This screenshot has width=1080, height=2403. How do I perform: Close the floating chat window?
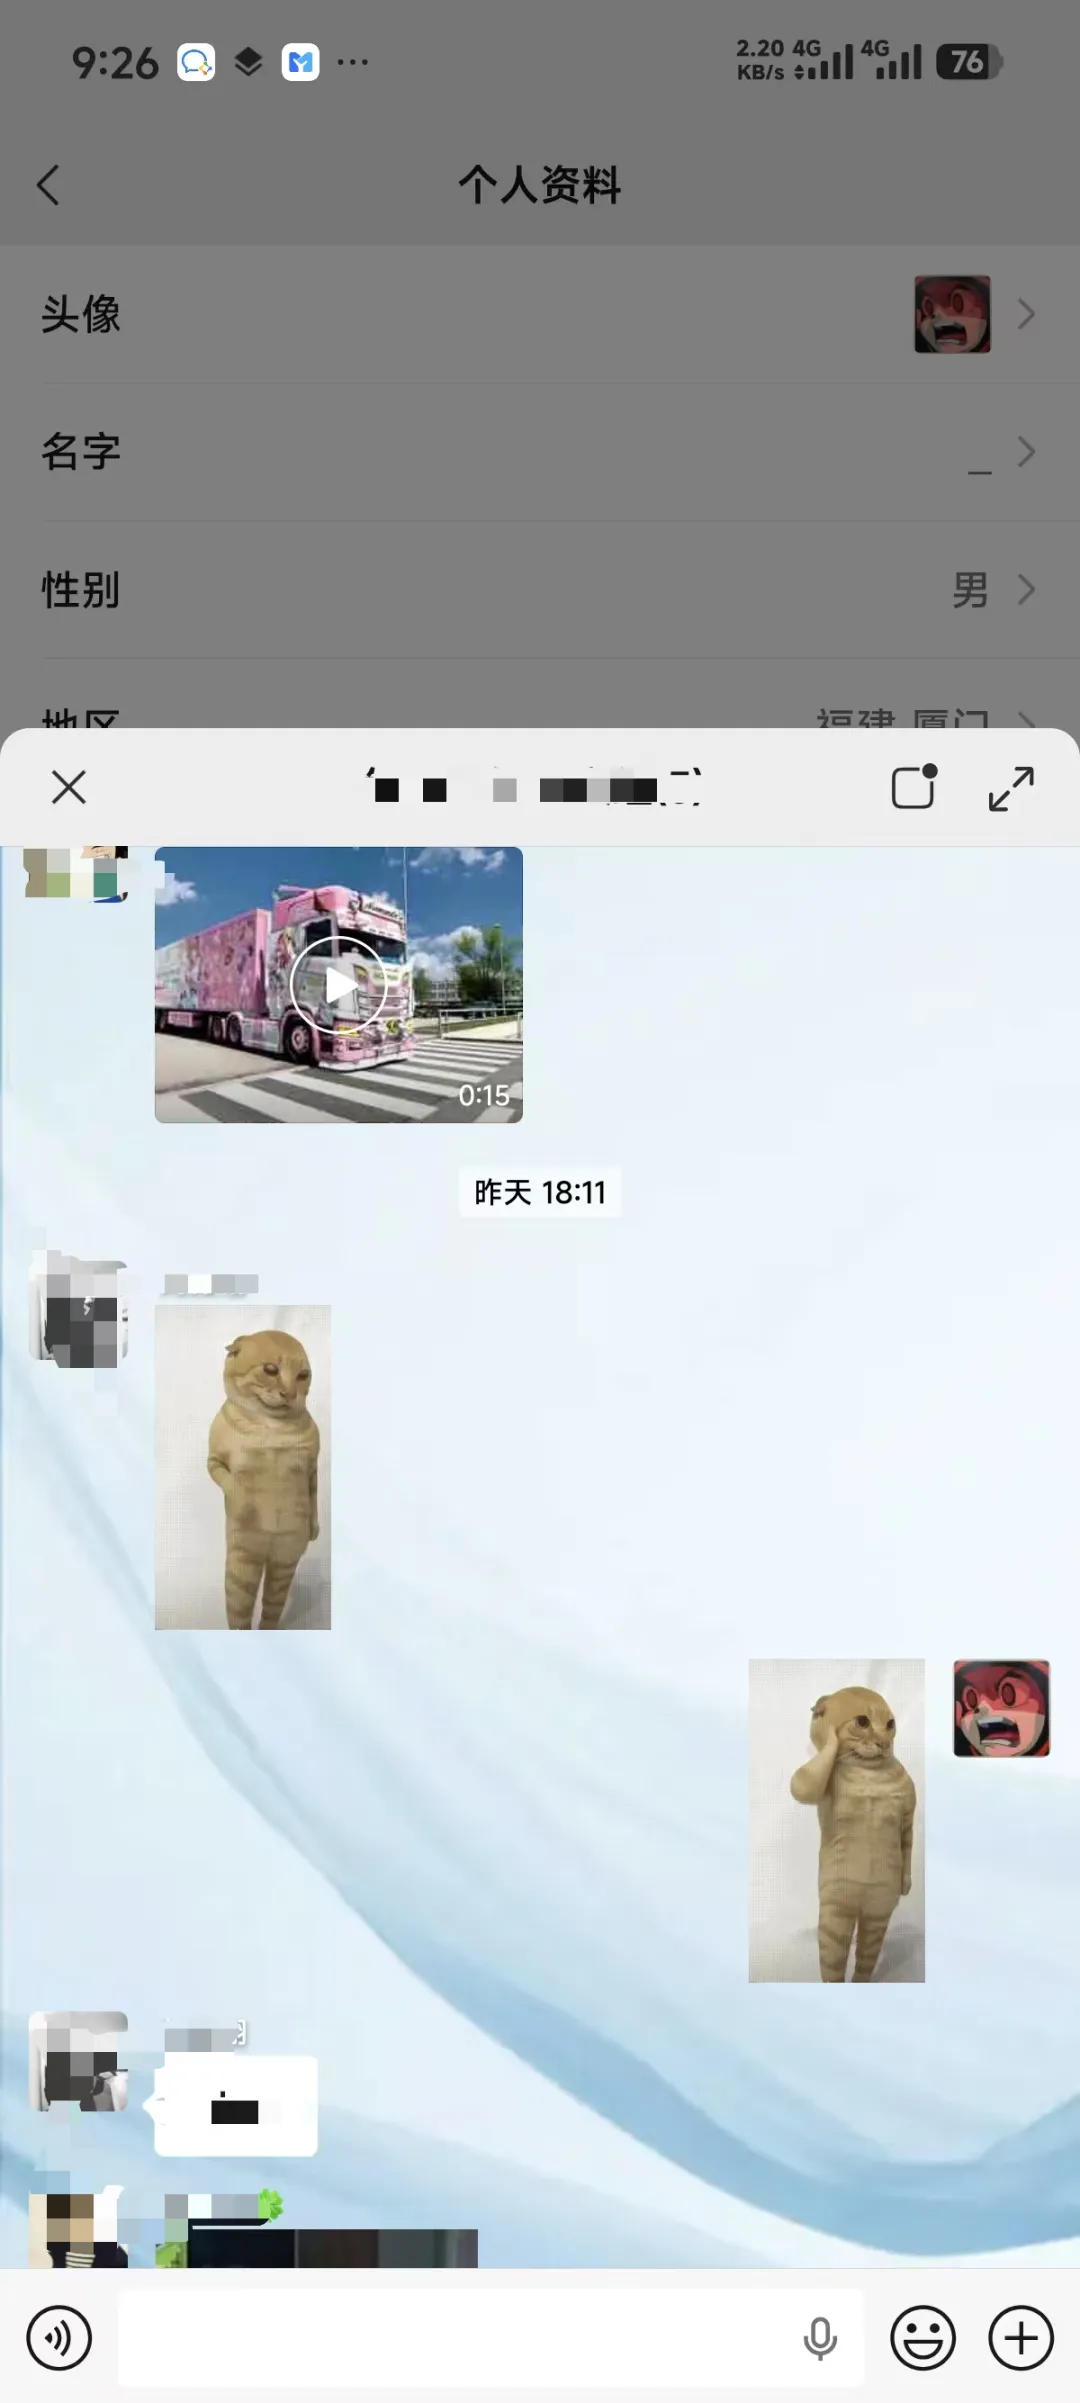point(69,787)
